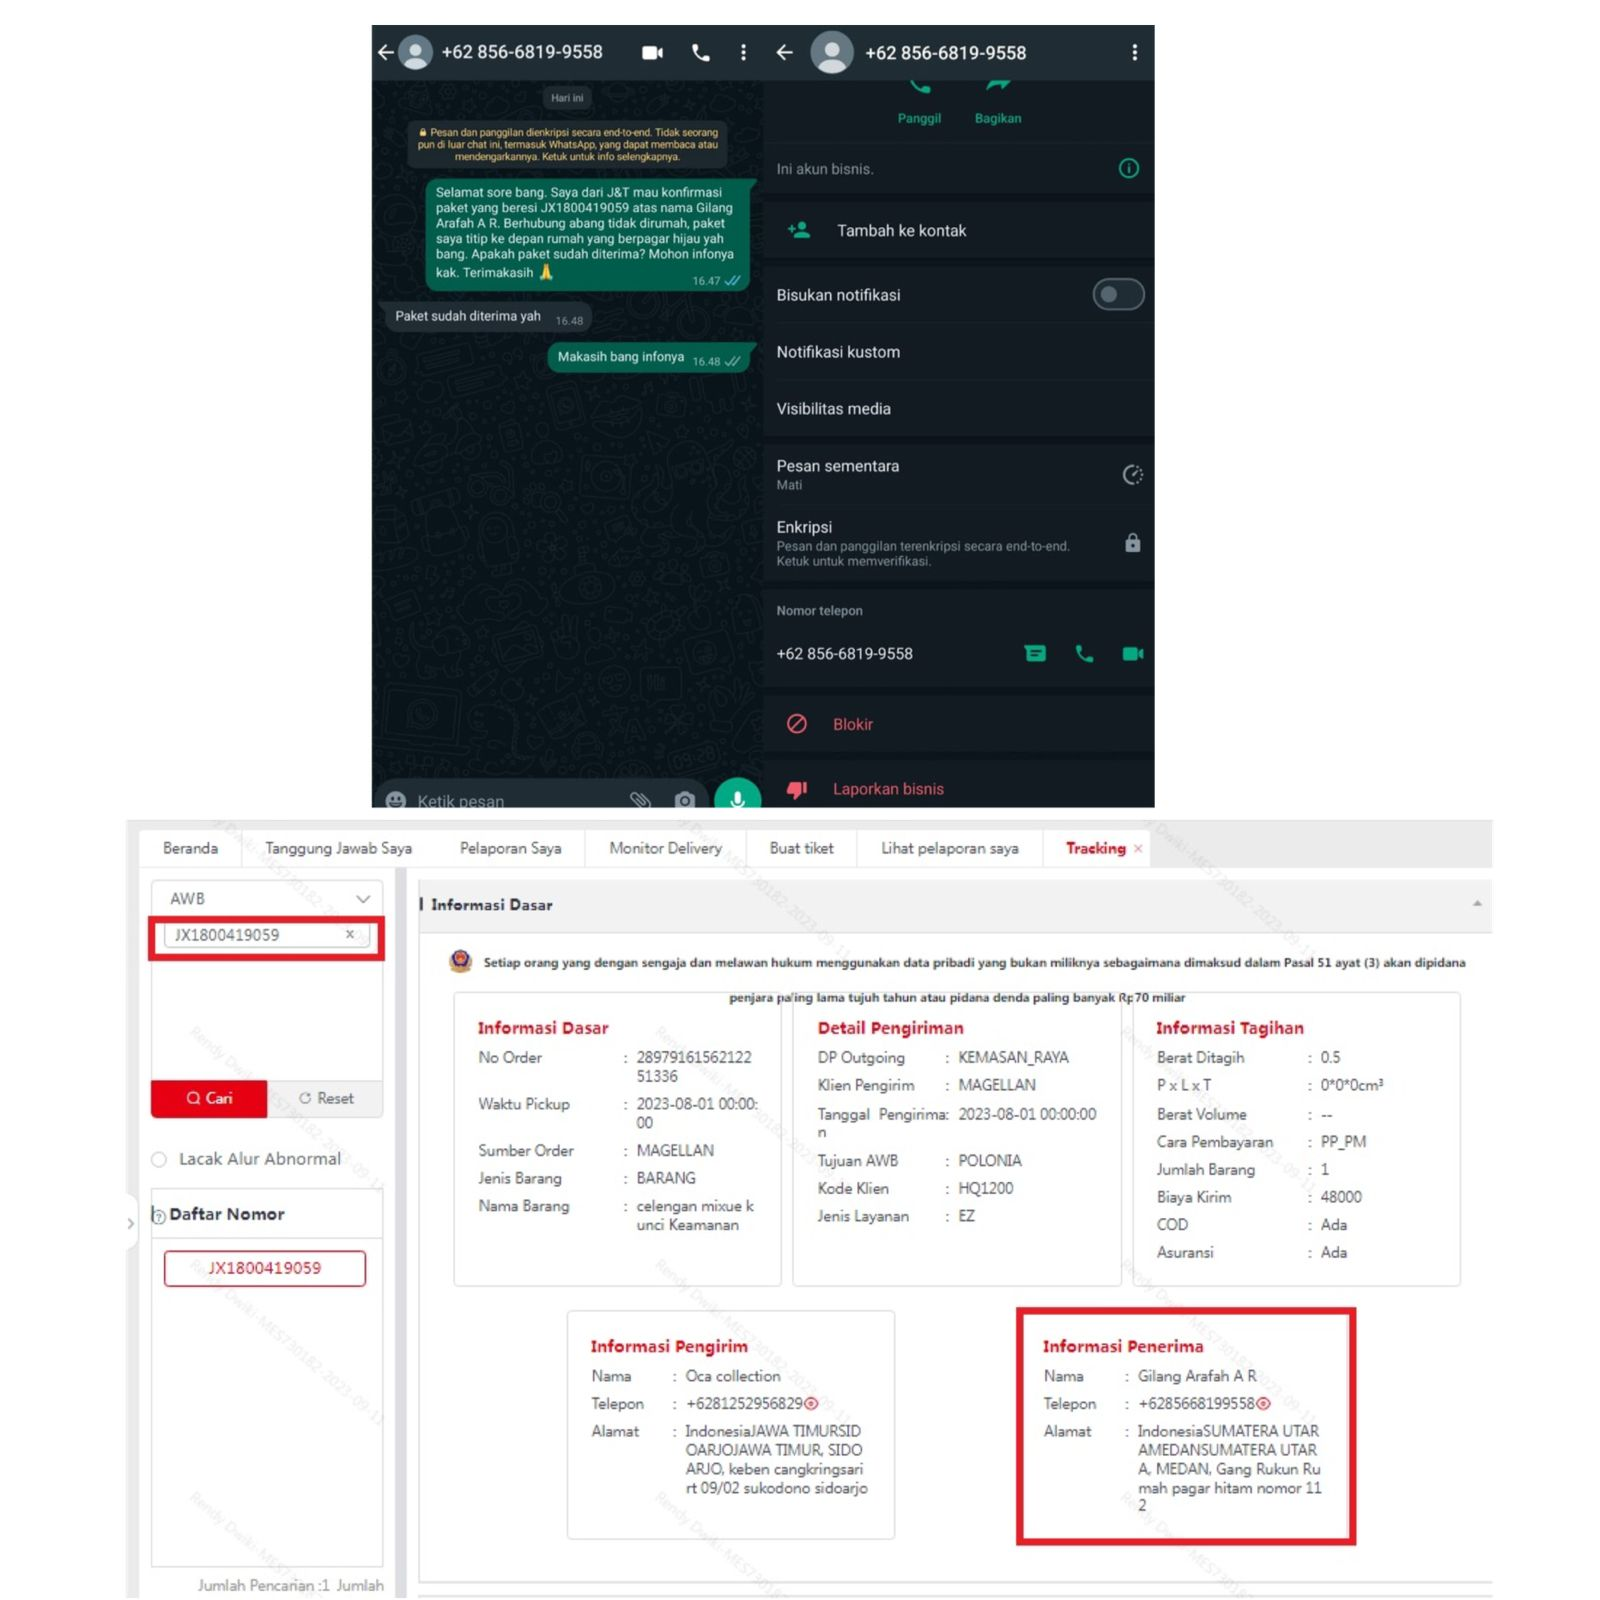Tap Tambah ke kontak row
Image resolution: width=1600 pixels, height=1600 pixels.
(958, 230)
